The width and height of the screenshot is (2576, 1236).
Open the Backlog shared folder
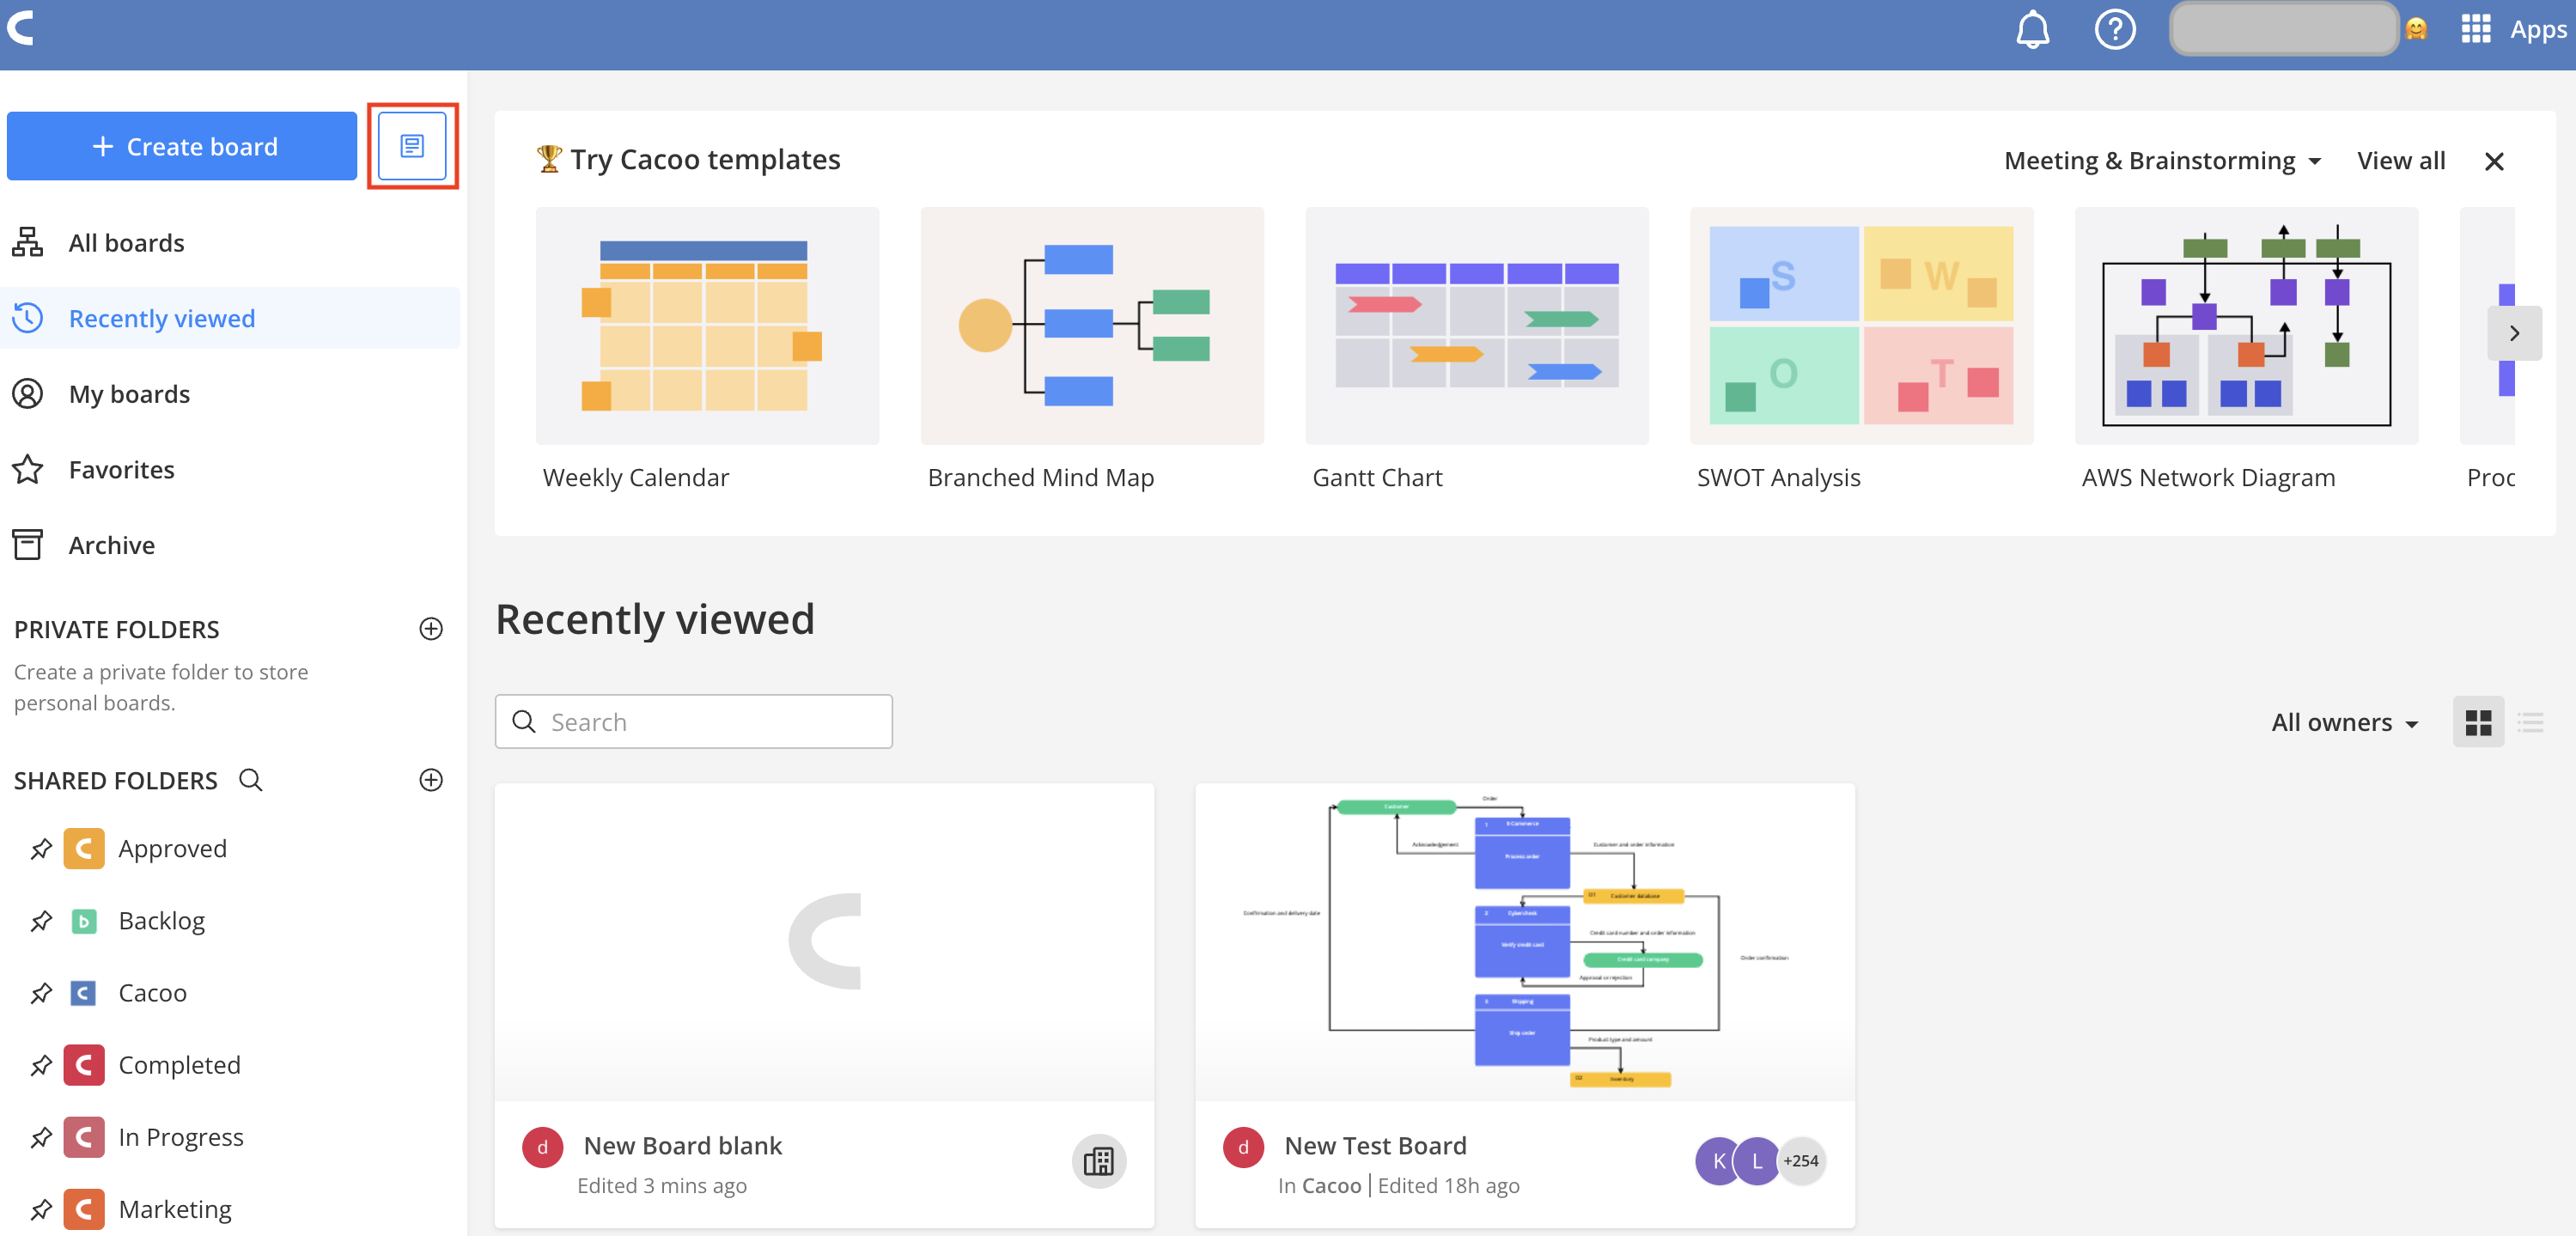point(161,921)
